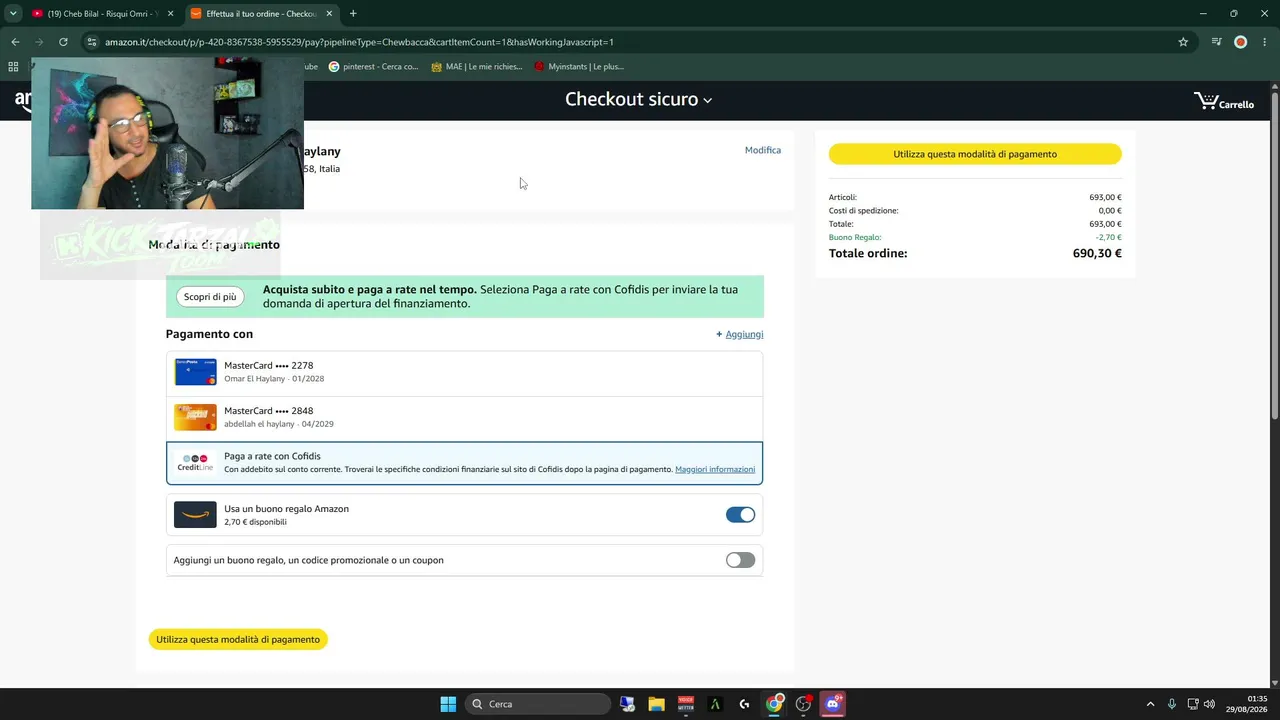
Task: Click the 'Articoli:' label
Action: point(843,198)
